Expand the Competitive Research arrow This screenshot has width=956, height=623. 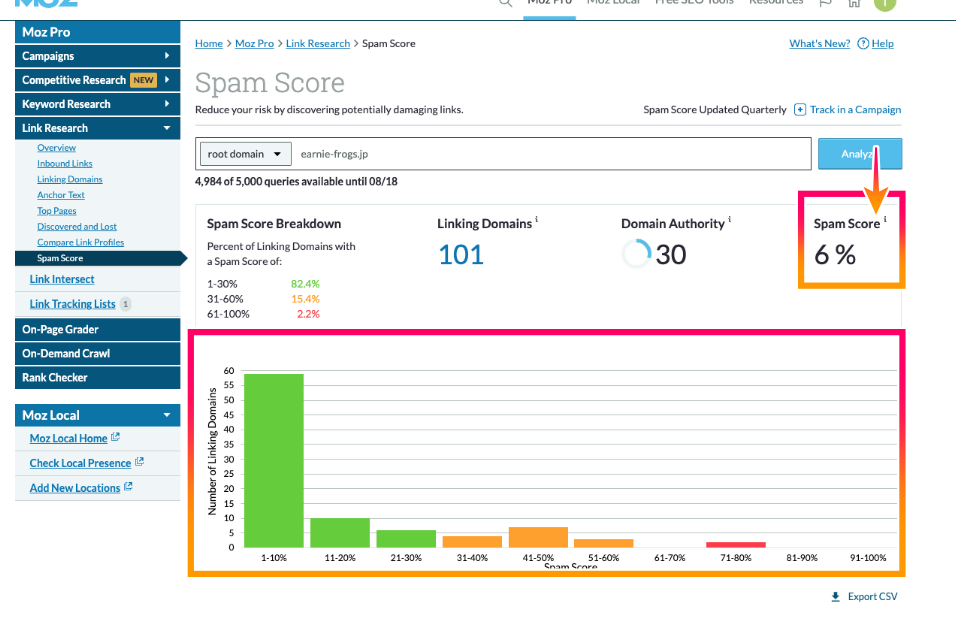pos(167,79)
